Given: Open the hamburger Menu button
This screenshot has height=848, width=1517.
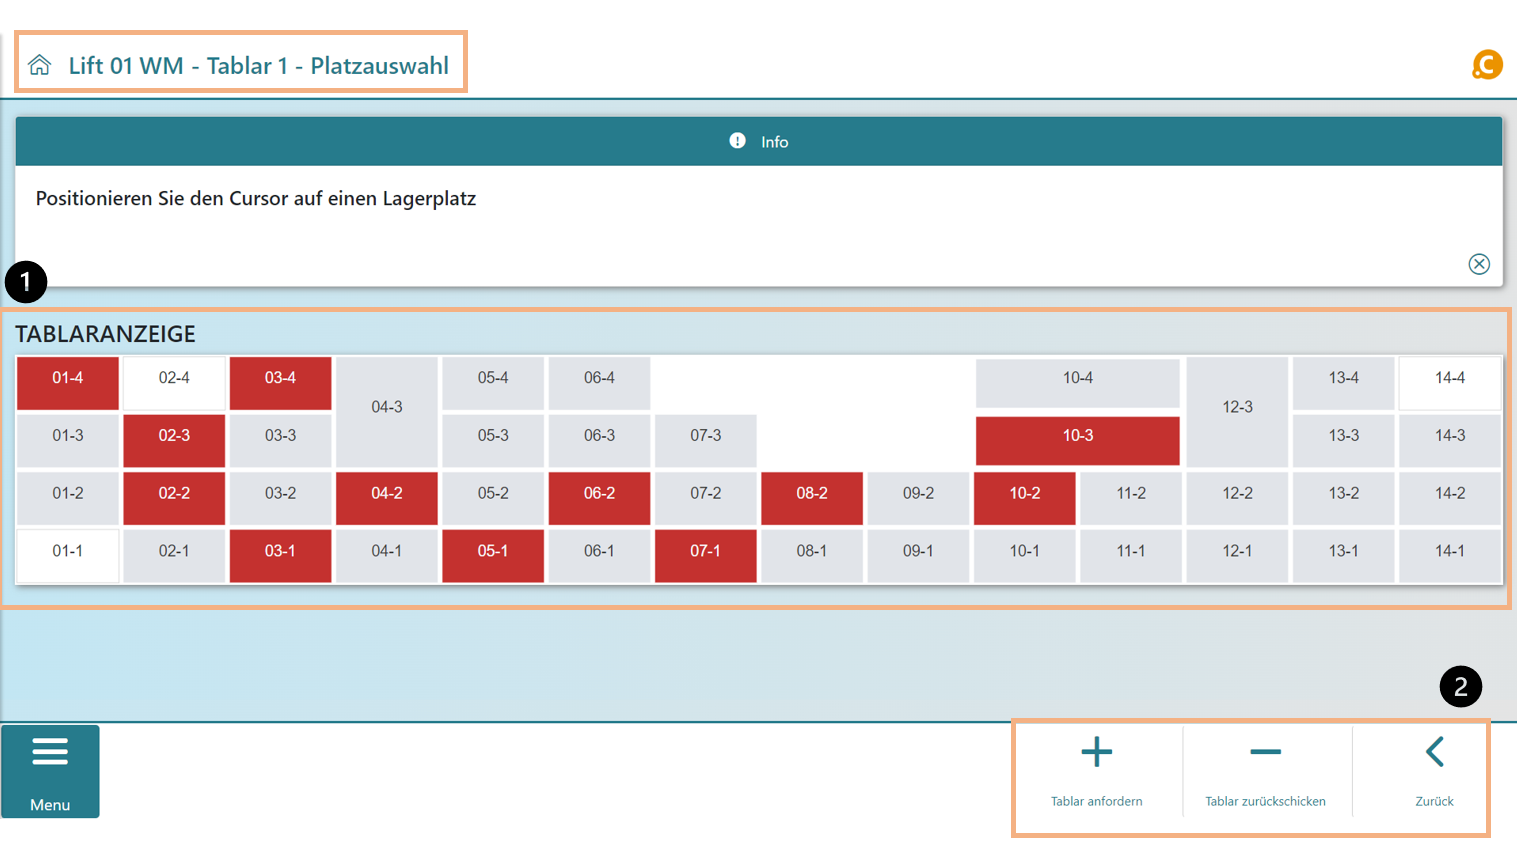Looking at the screenshot, I should pyautogui.click(x=50, y=771).
